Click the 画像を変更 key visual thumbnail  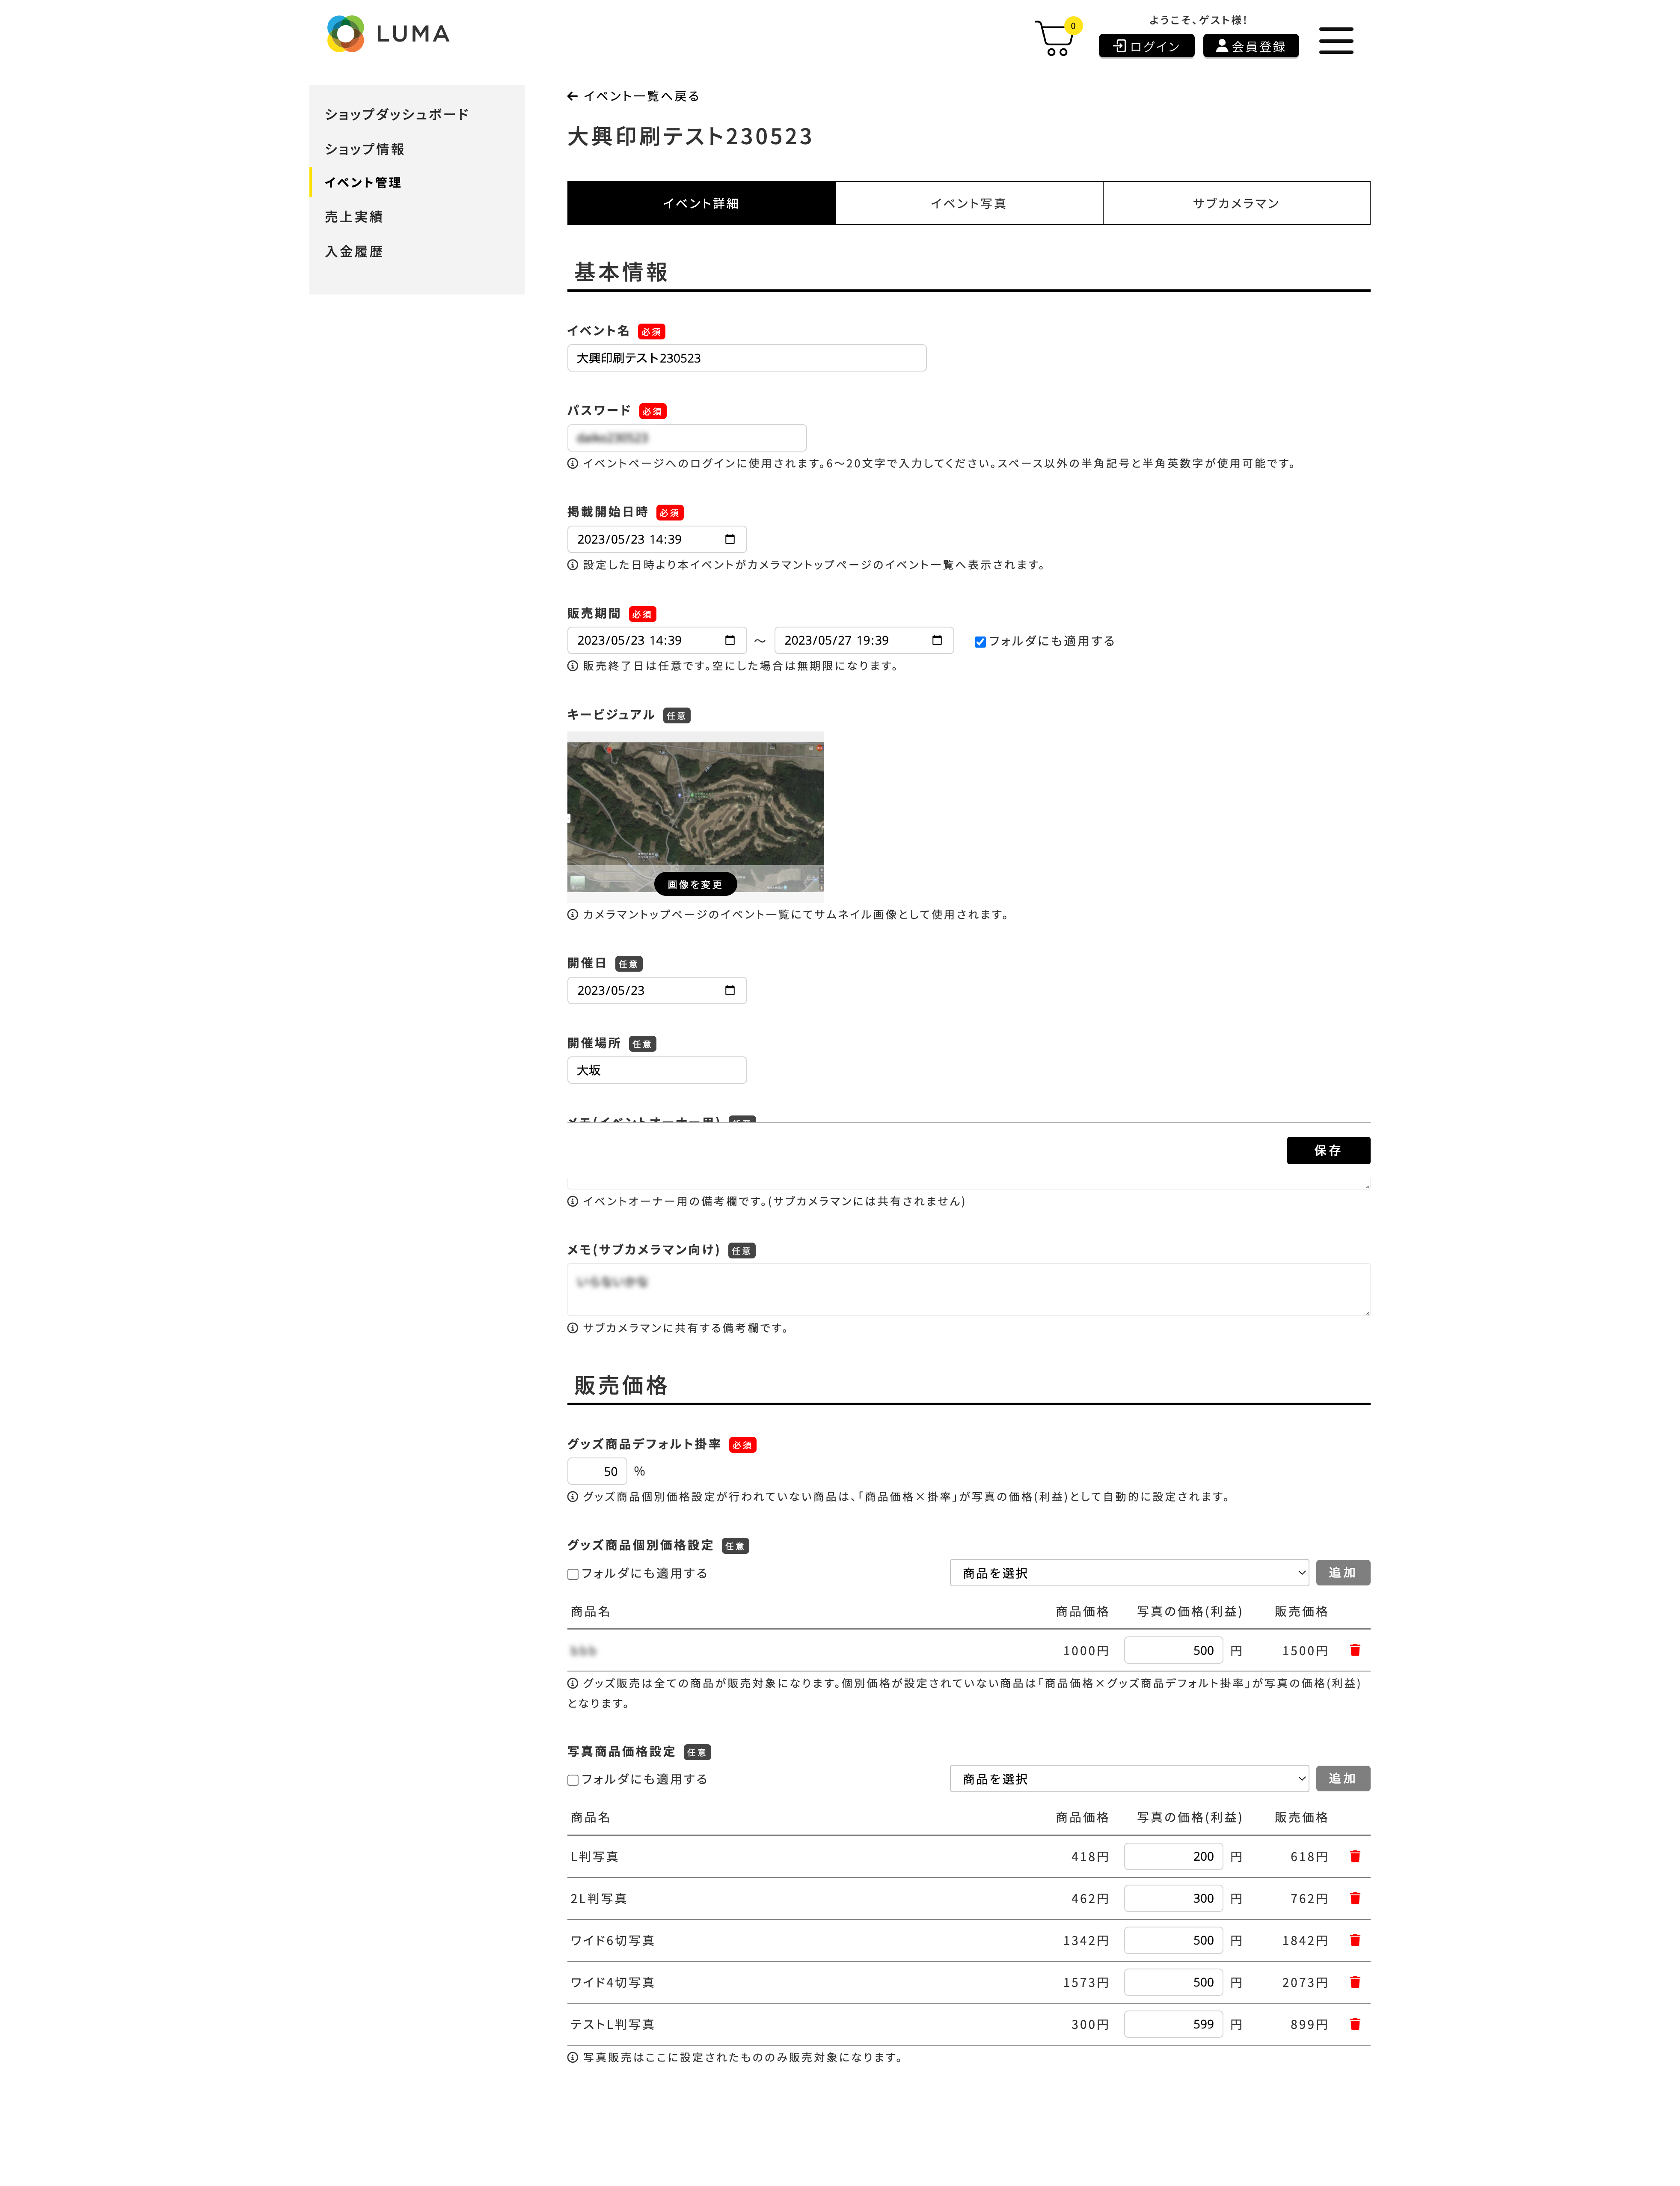pos(695,884)
